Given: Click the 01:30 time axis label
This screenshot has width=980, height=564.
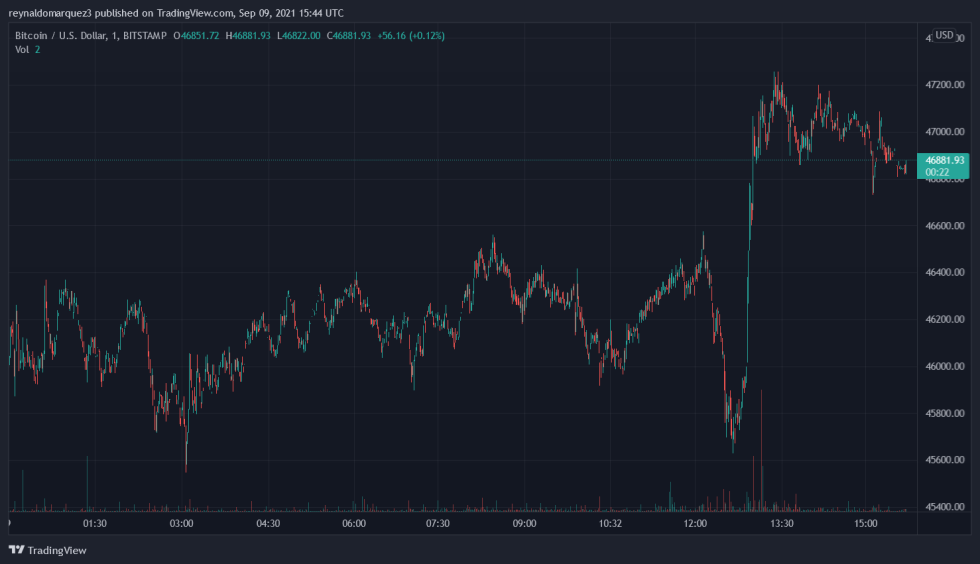Looking at the screenshot, I should (95, 523).
